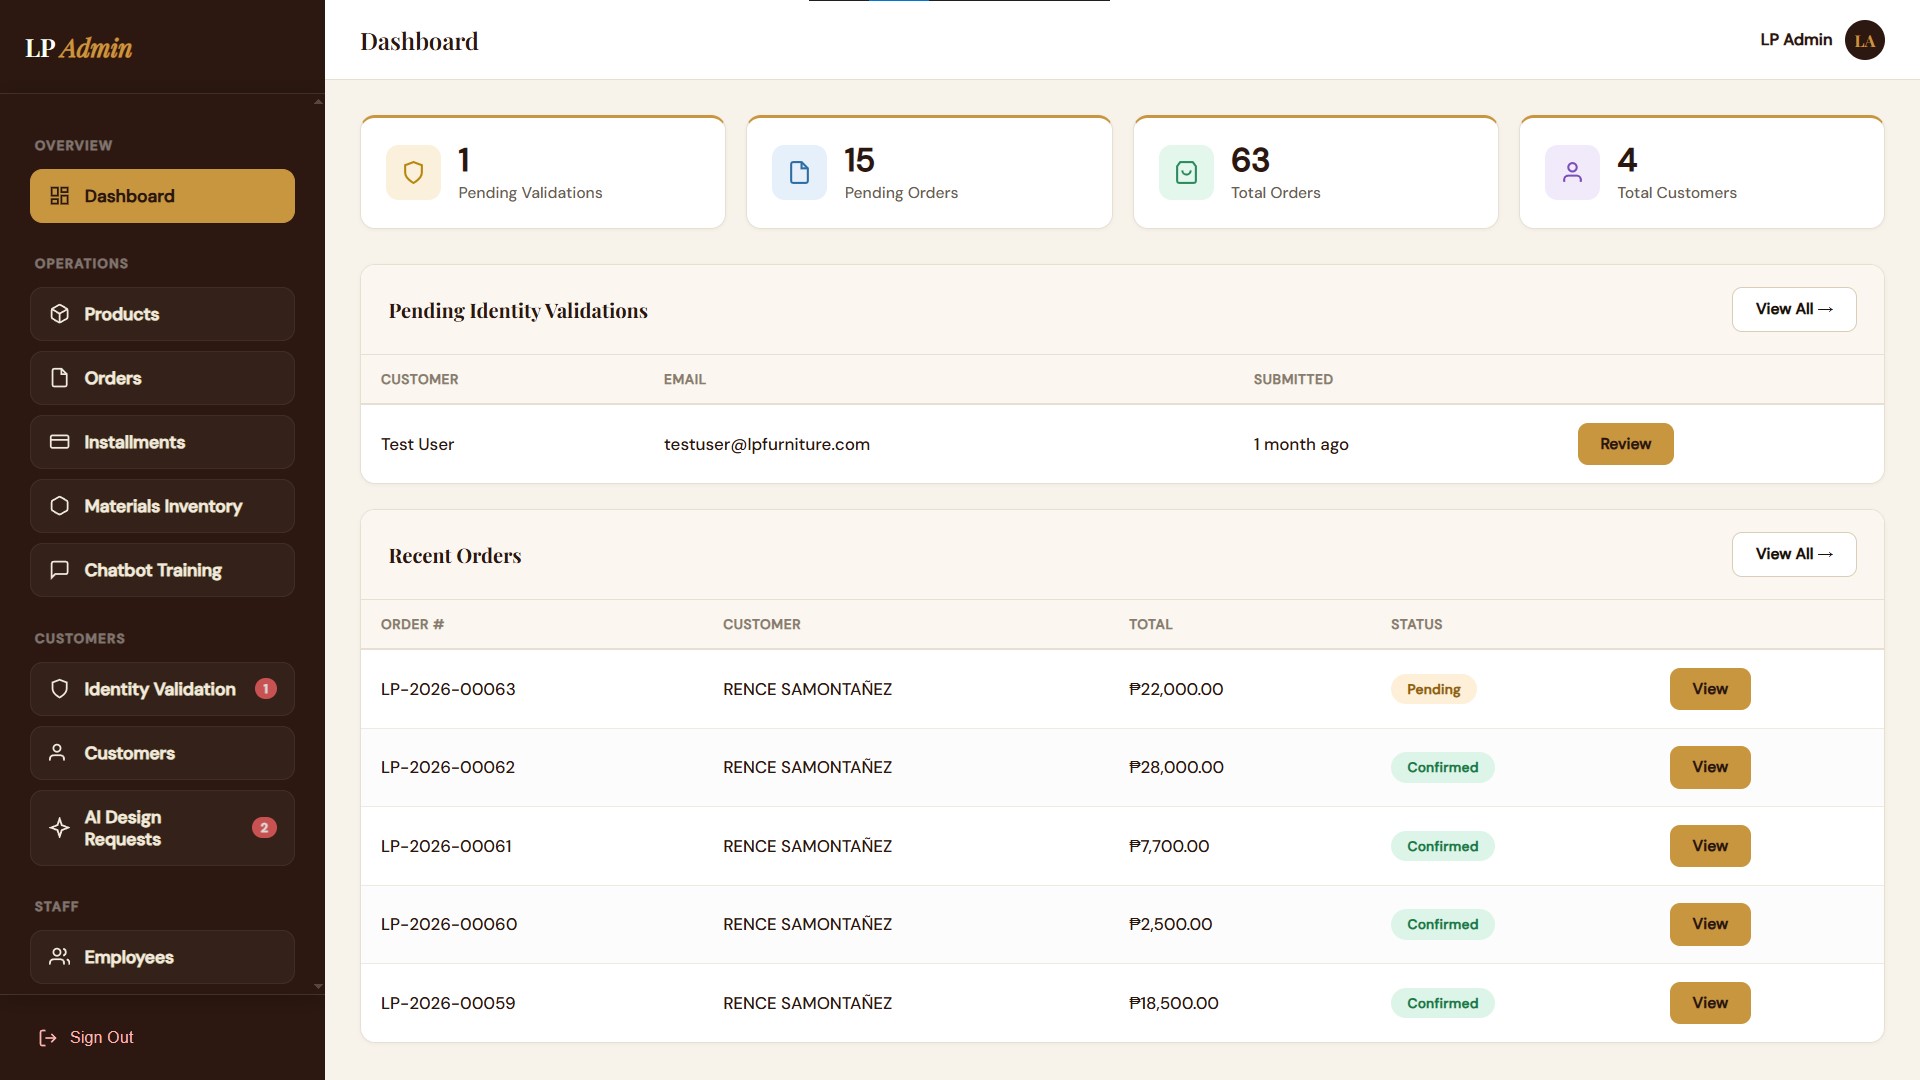Review Test User's identity validation

[x=1625, y=444]
